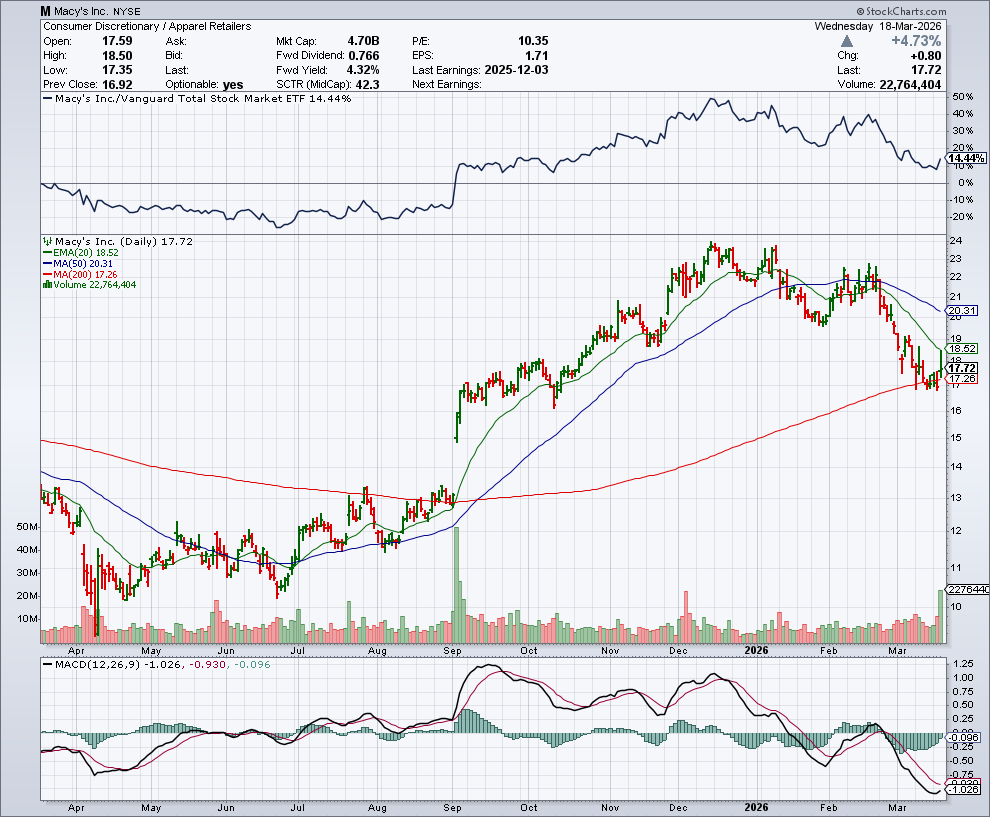Click the 'Next Earnings:' label

[447, 85]
